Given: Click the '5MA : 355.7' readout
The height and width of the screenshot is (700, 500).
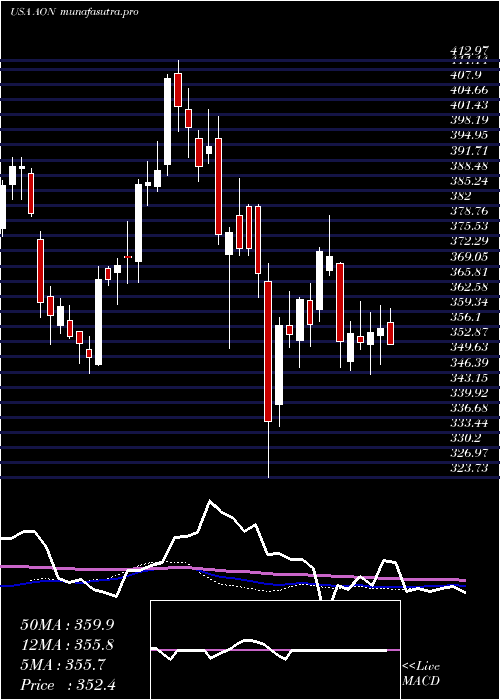Looking at the screenshot, I should tap(63, 665).
